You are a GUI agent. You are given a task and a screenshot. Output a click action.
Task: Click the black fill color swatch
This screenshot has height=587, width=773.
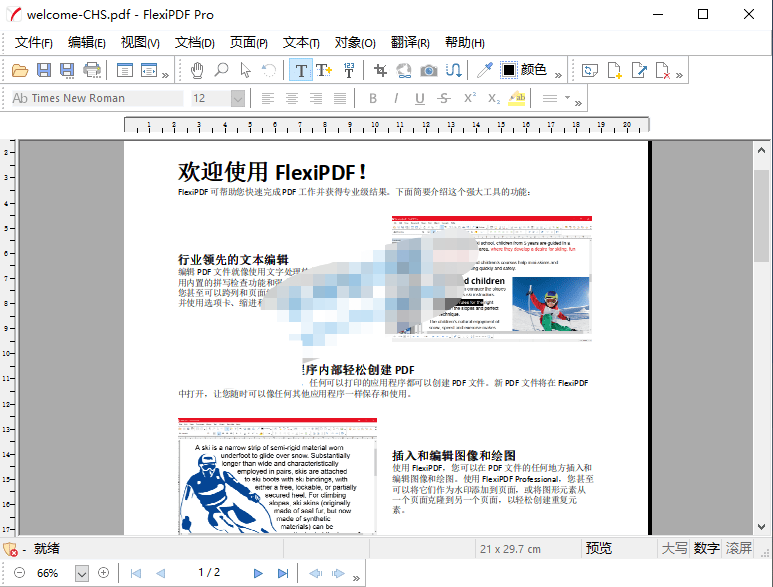click(508, 70)
